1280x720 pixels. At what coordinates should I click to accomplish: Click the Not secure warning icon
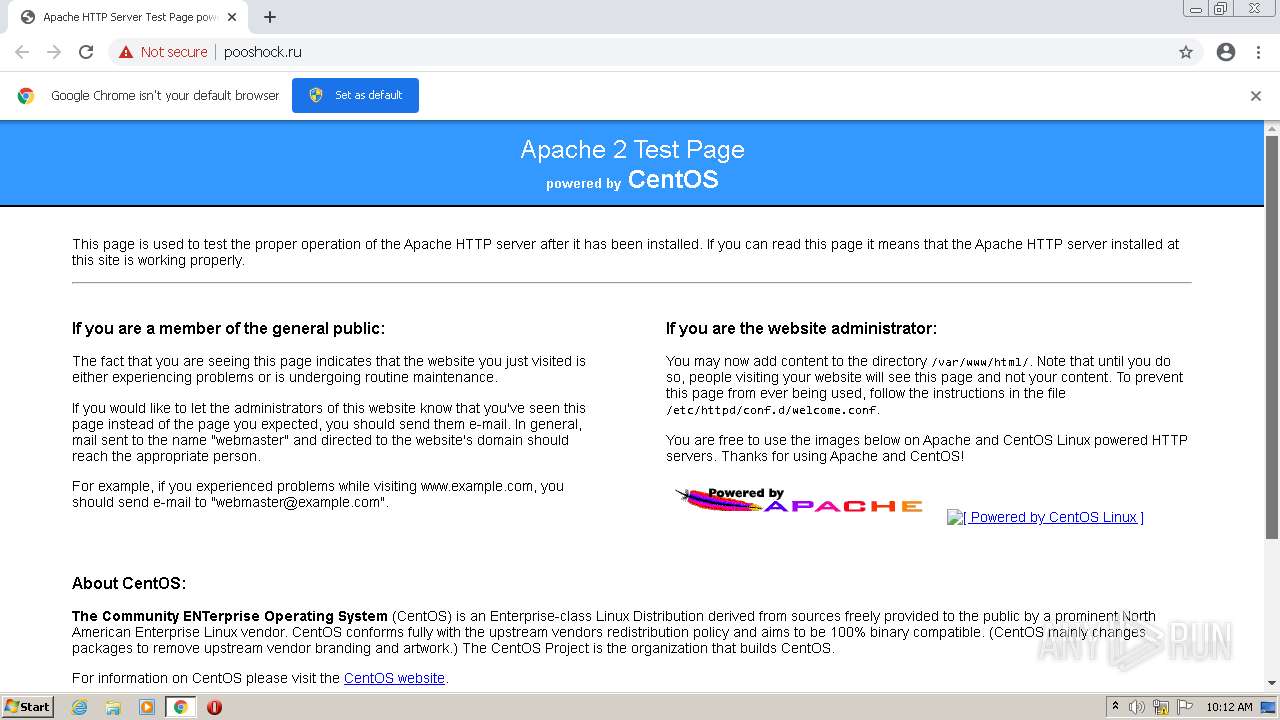(x=126, y=52)
